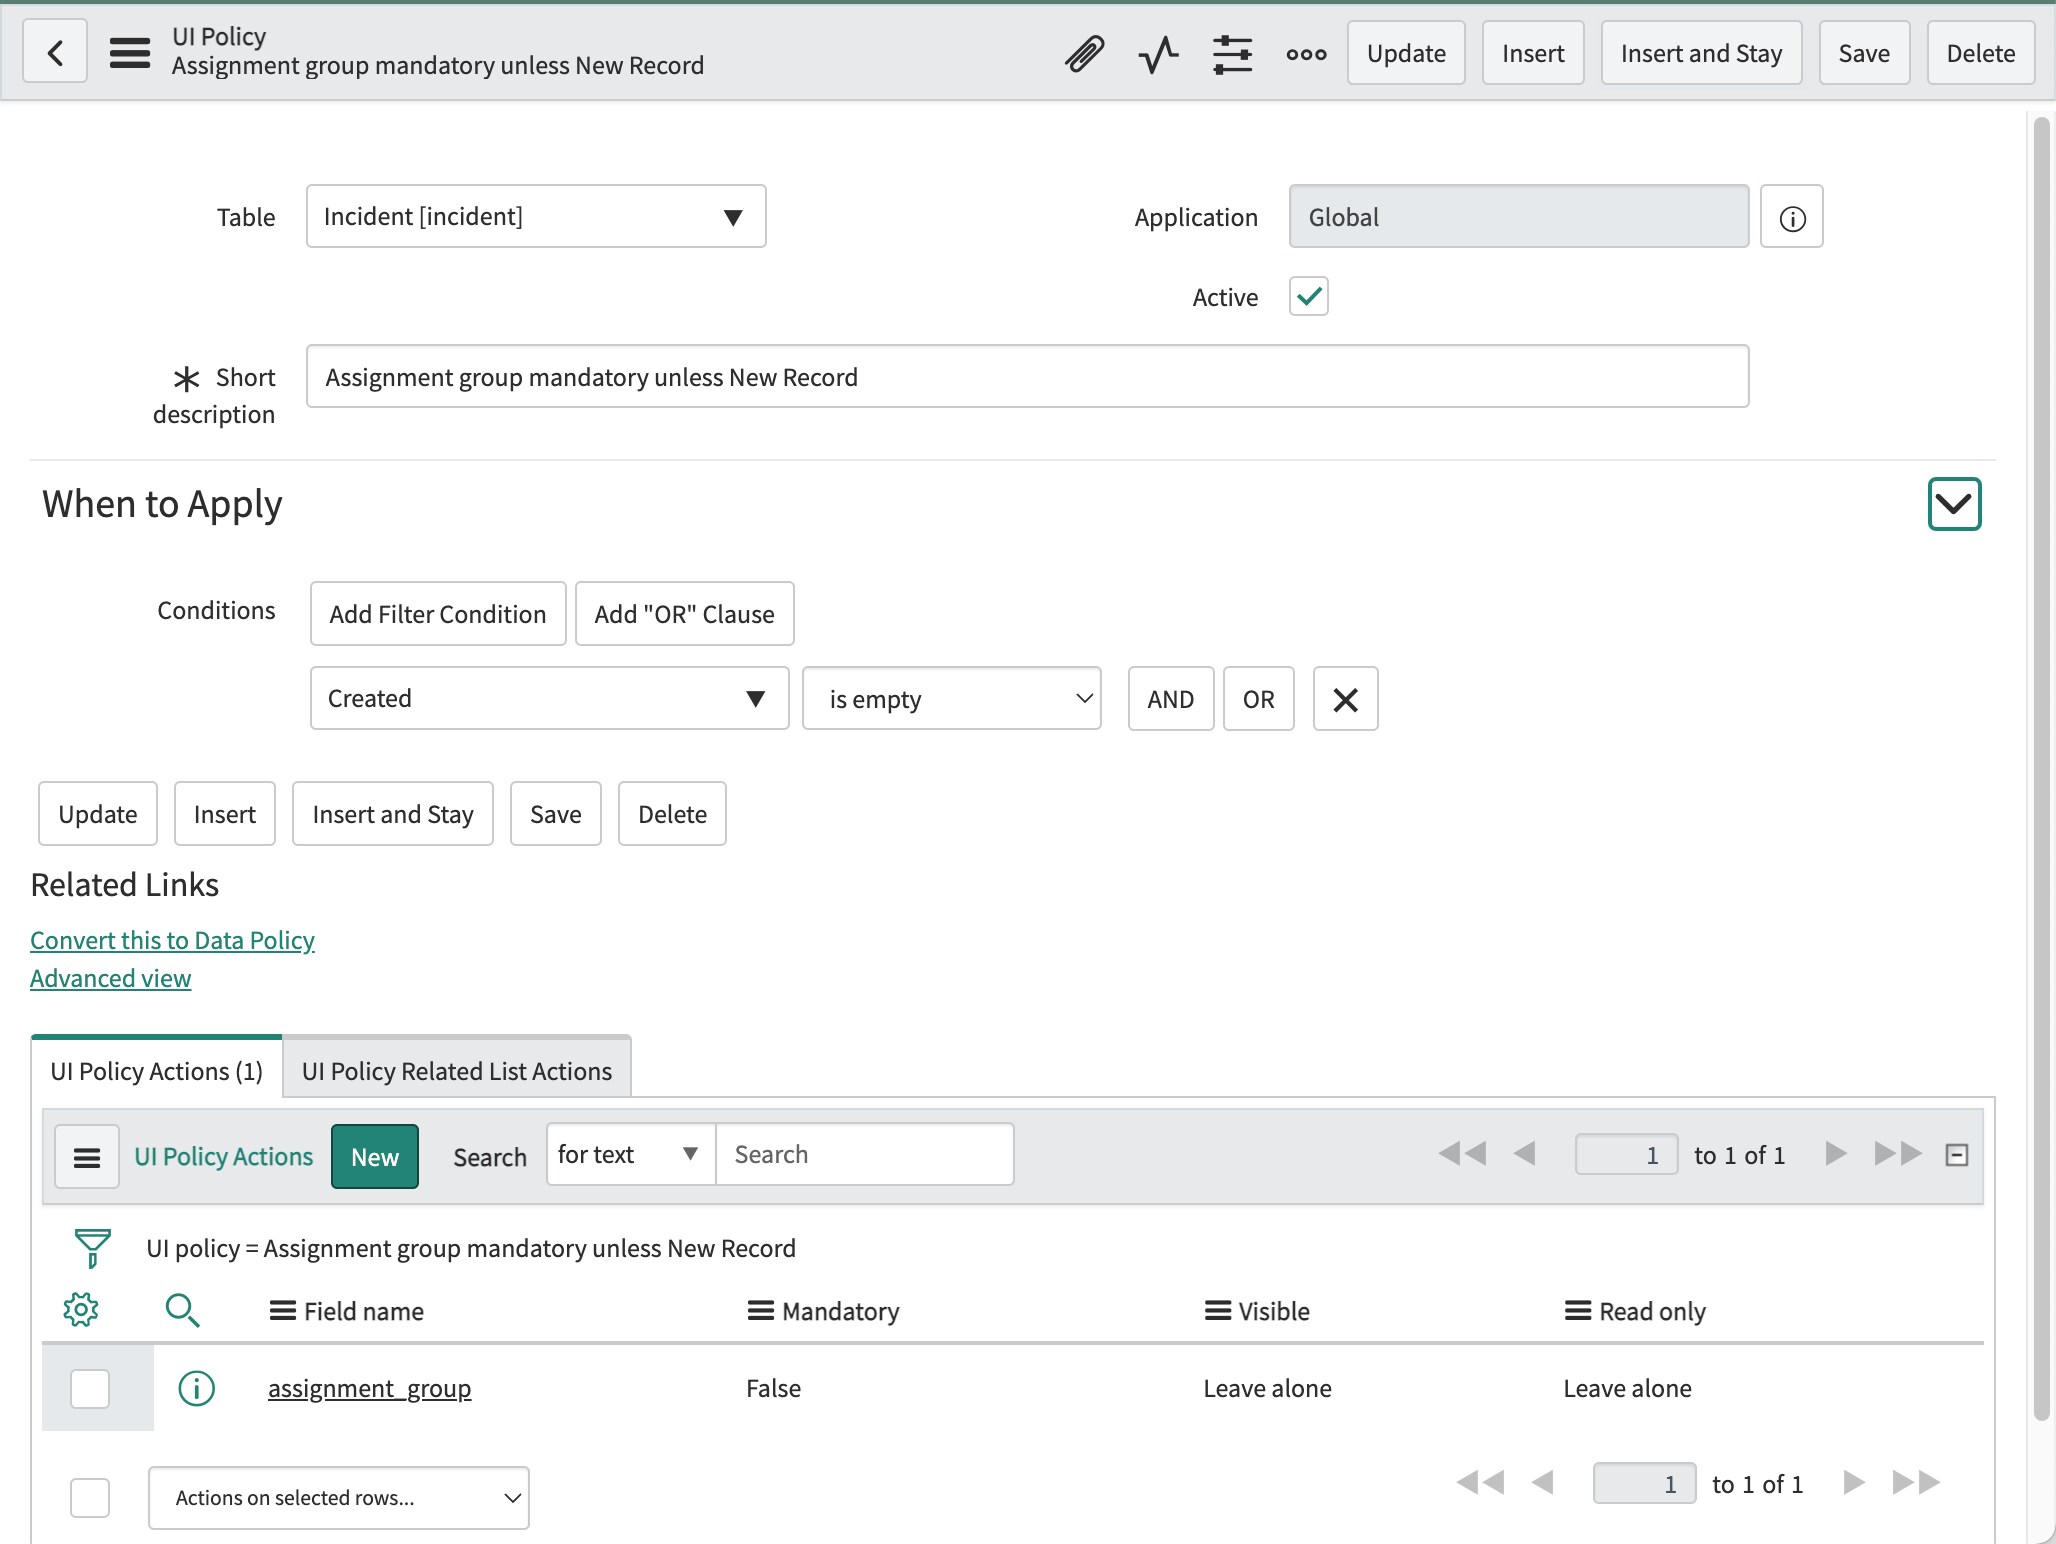Screen dimensions: 2056x1544
Task: Open the personalize form icon
Action: coord(1233,53)
